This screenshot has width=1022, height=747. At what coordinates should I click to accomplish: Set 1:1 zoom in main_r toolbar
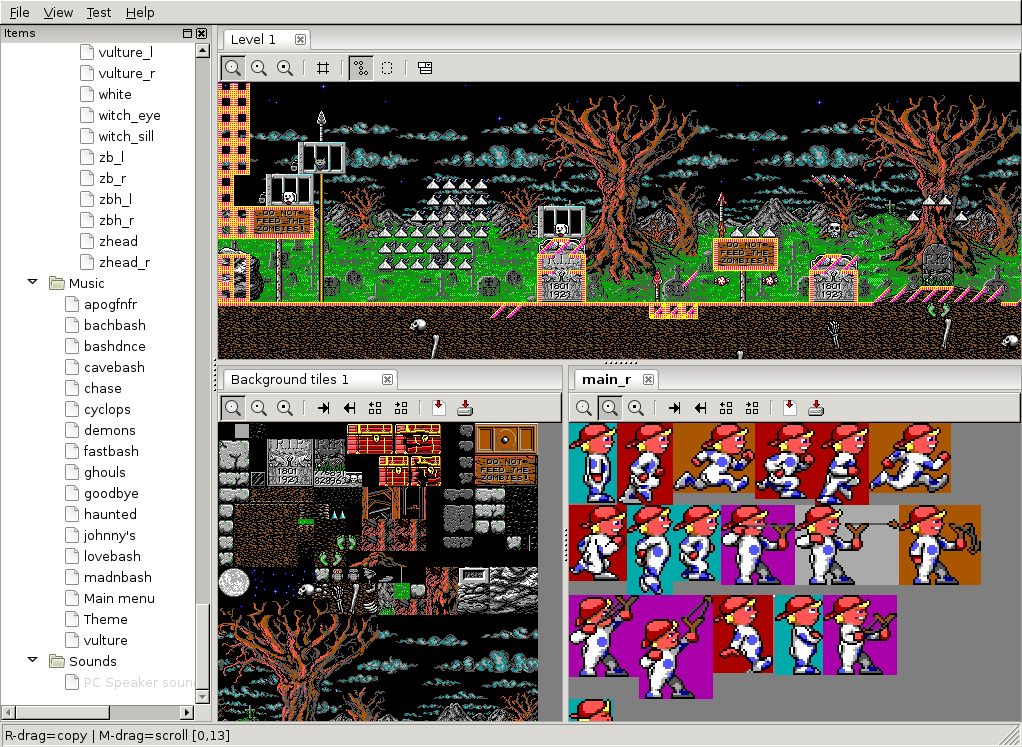pyautogui.click(x=584, y=408)
